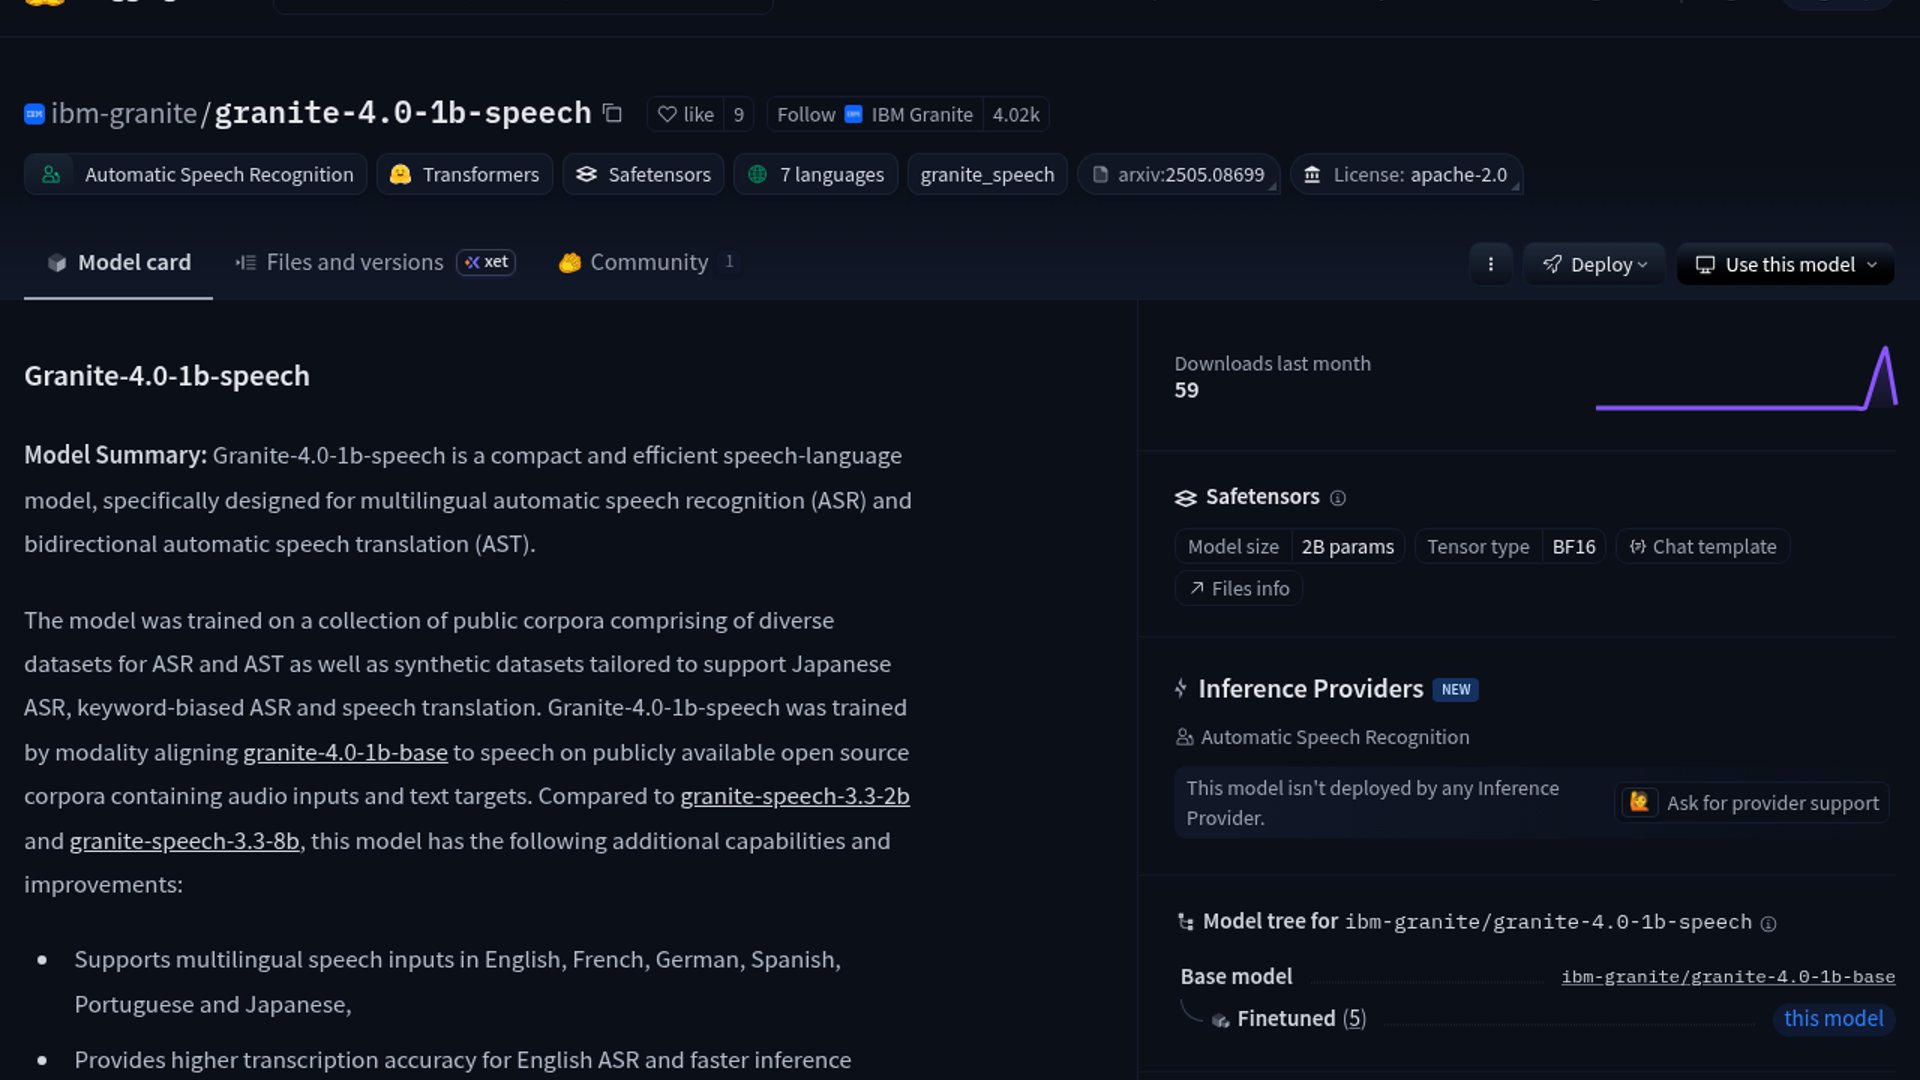Open the arxiv:2505.08699 paper tag
Screen dimensions: 1920x1080
coord(1178,175)
